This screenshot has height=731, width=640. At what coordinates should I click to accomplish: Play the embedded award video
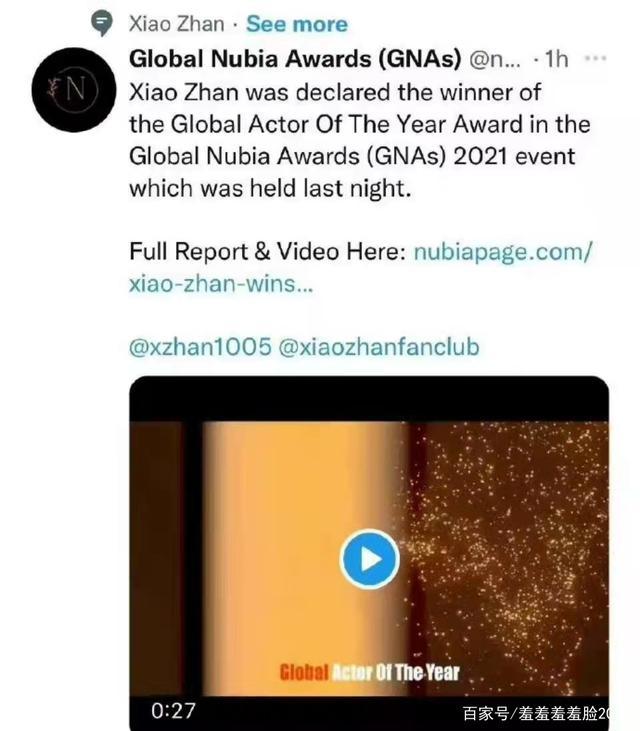pos(369,559)
